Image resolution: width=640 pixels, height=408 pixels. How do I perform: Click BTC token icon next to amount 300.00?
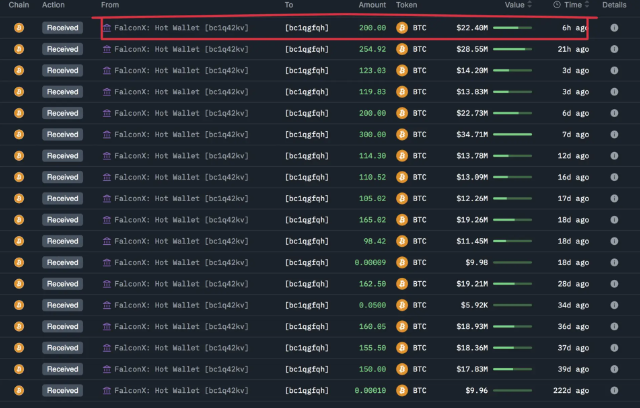[x=402, y=134]
